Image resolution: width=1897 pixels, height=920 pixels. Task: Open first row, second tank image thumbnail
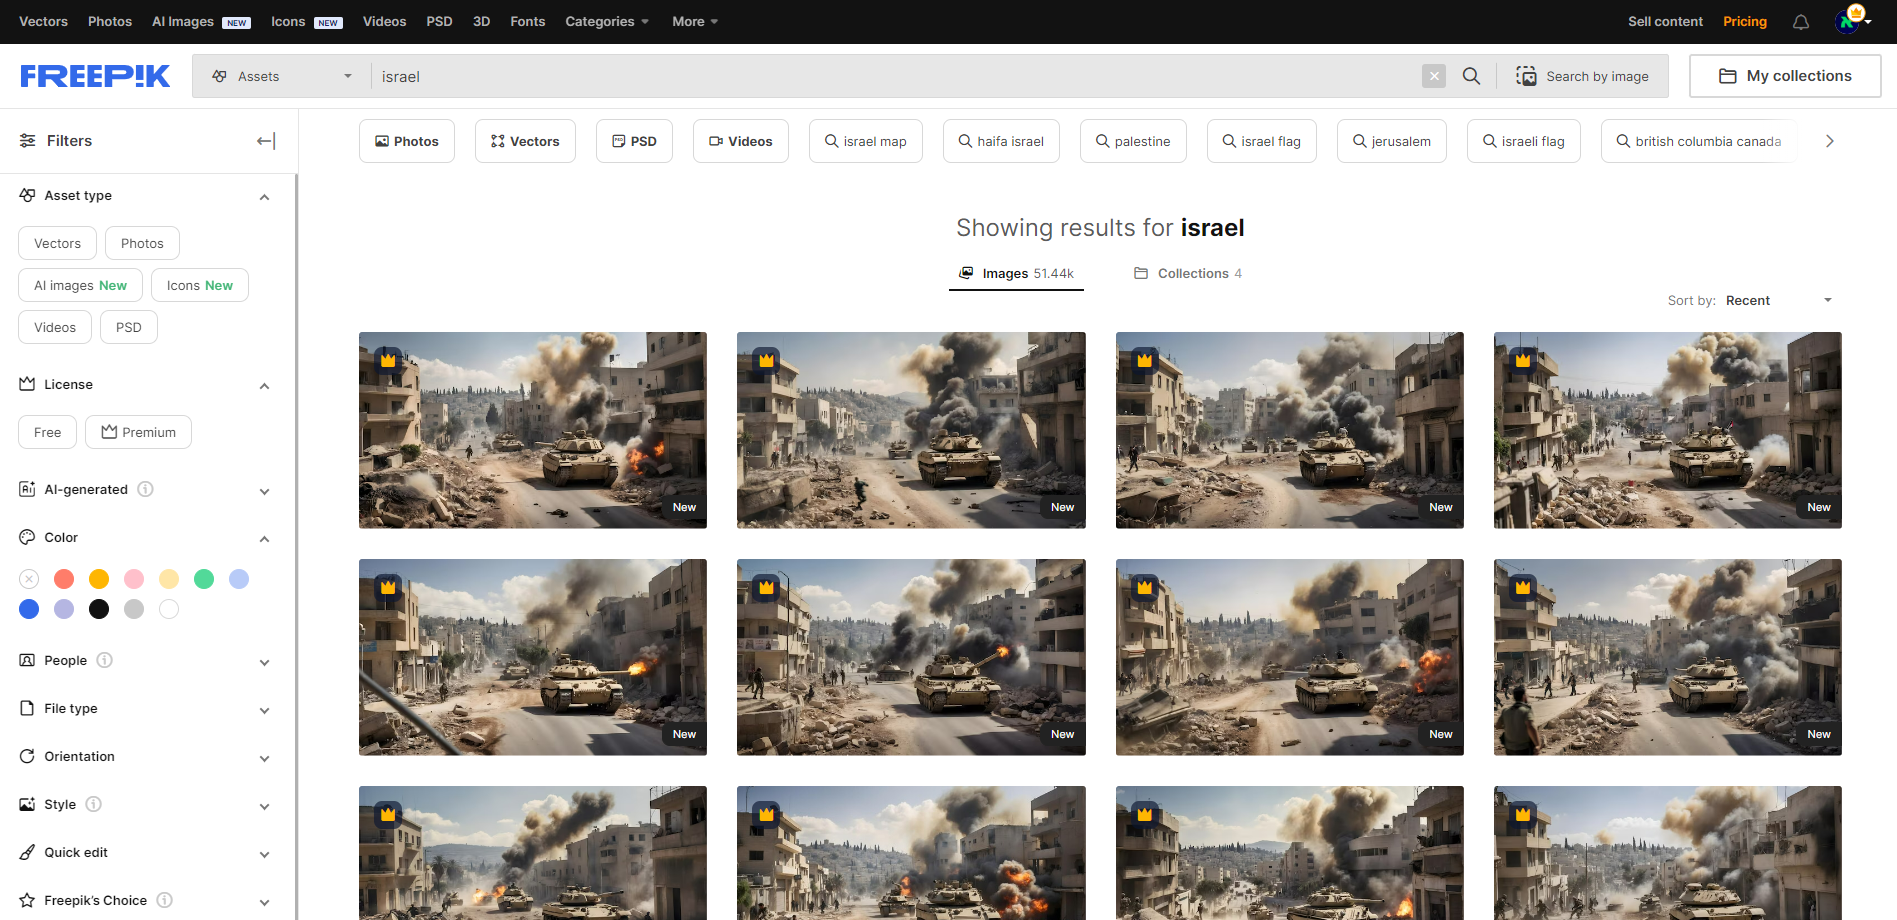point(911,430)
